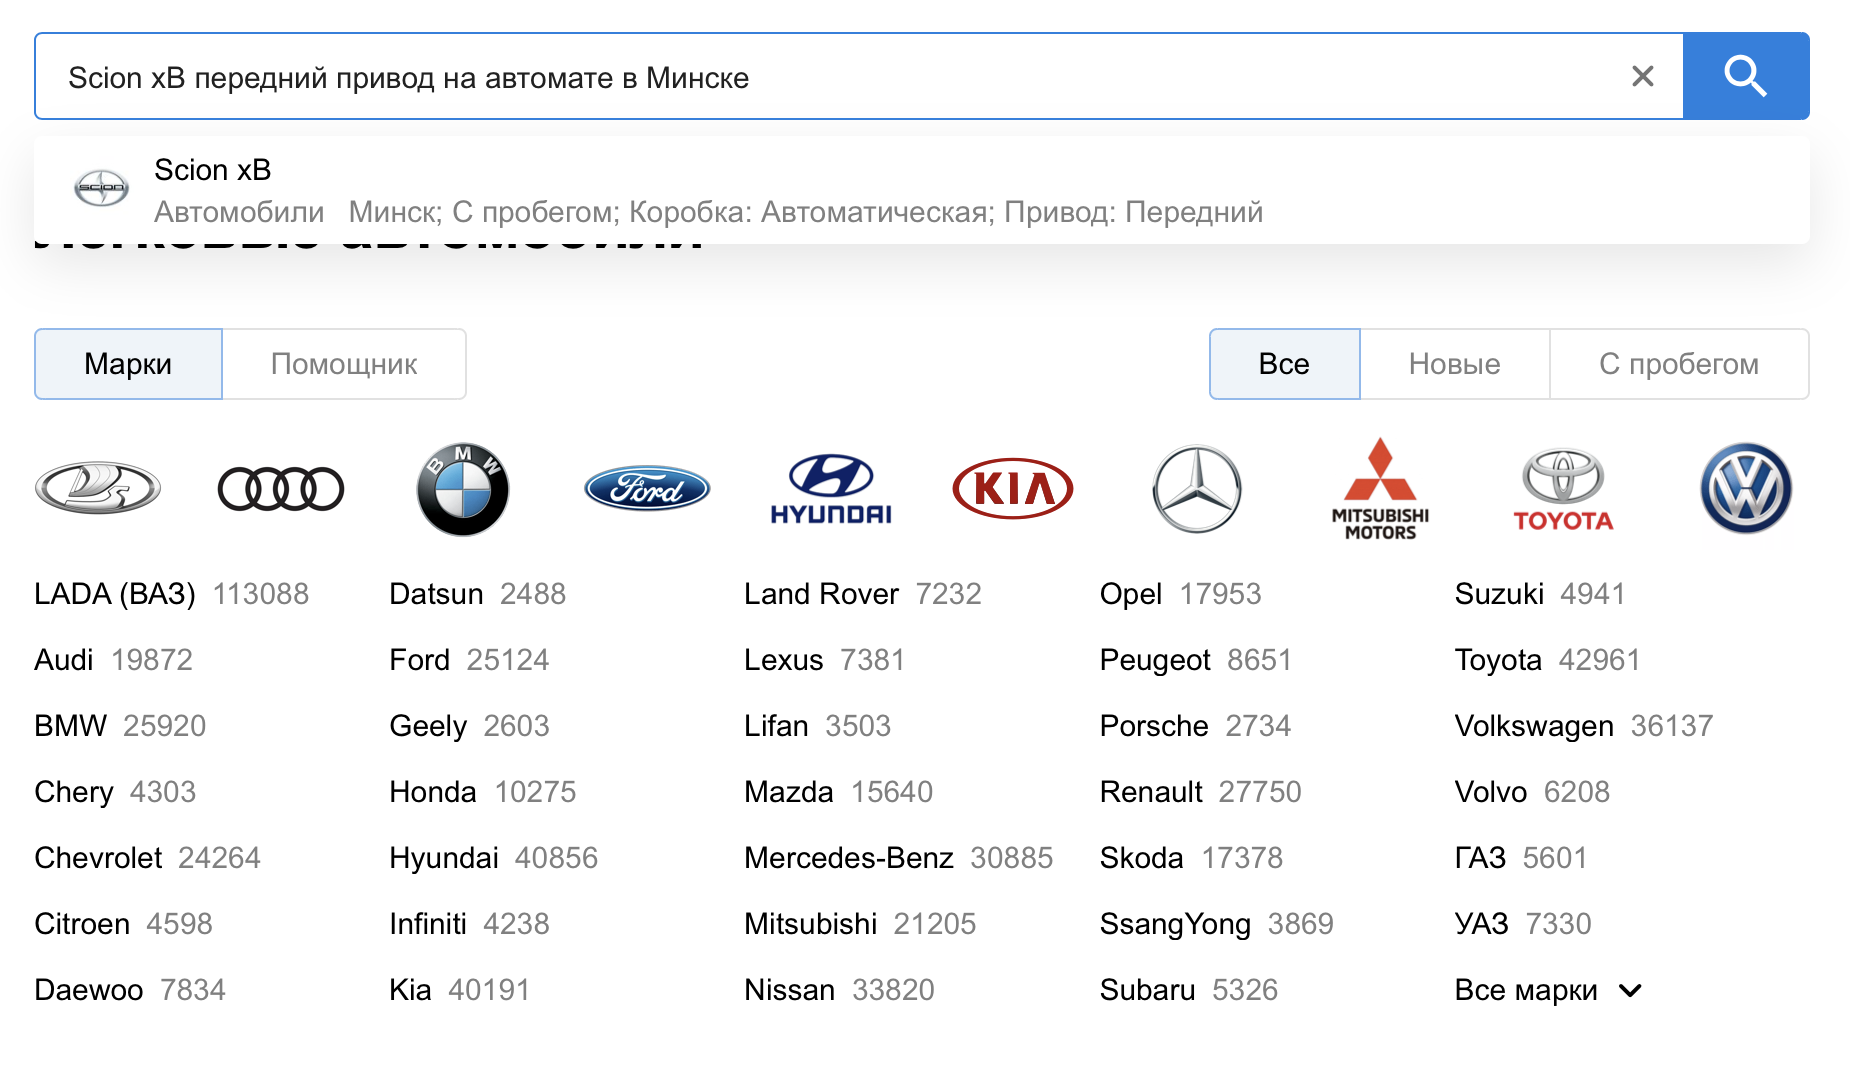Viewport: 1850px width, 1070px height.
Task: Select the Все filter tab
Action: 1284,364
